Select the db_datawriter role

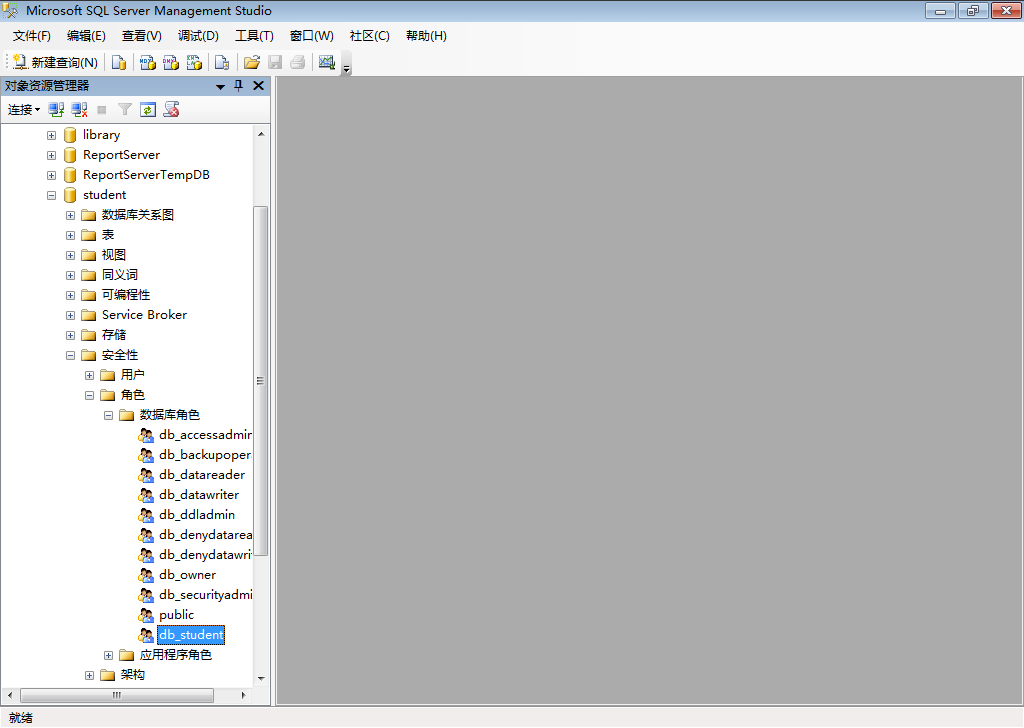click(199, 495)
